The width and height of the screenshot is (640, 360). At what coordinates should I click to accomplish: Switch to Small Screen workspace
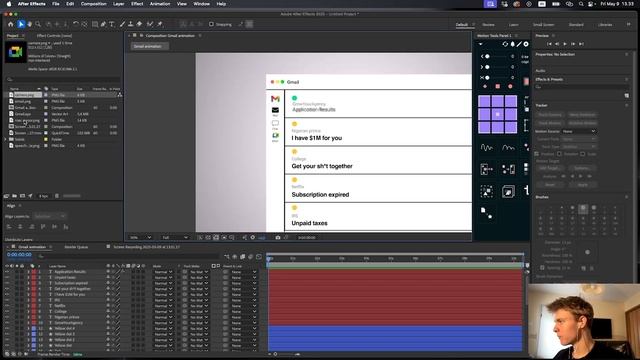(543, 24)
